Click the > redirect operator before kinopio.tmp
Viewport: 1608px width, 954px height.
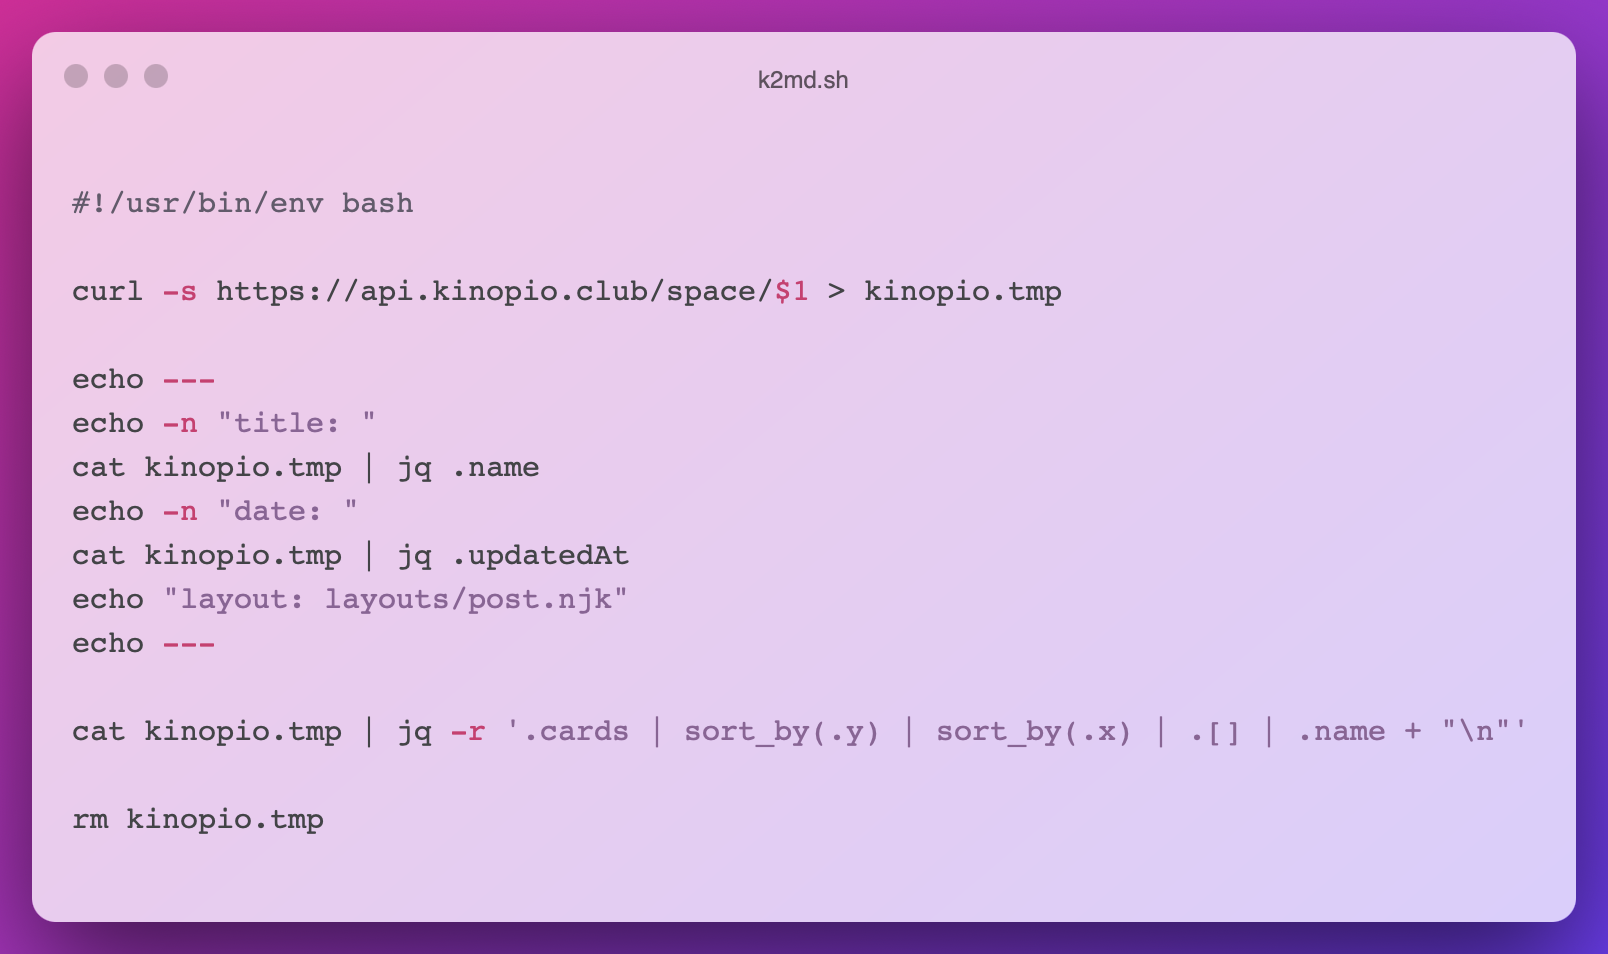(x=836, y=291)
